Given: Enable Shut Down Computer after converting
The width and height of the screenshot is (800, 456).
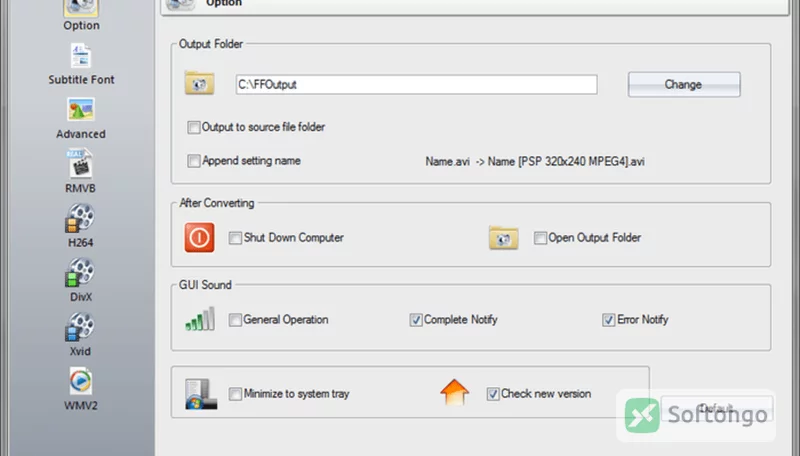Looking at the screenshot, I should tap(235, 238).
